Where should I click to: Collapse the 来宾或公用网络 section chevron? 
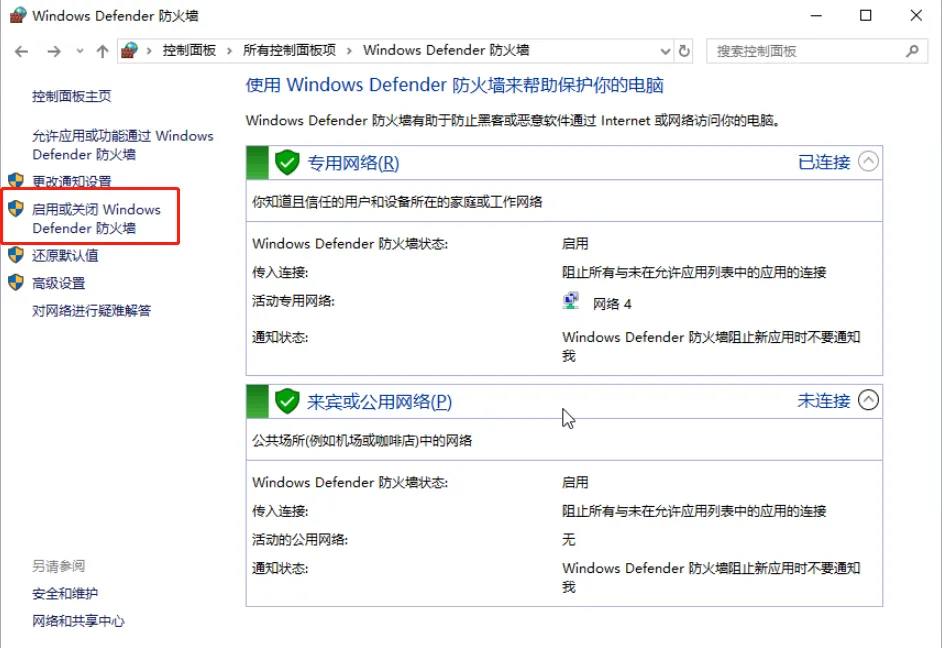[869, 401]
